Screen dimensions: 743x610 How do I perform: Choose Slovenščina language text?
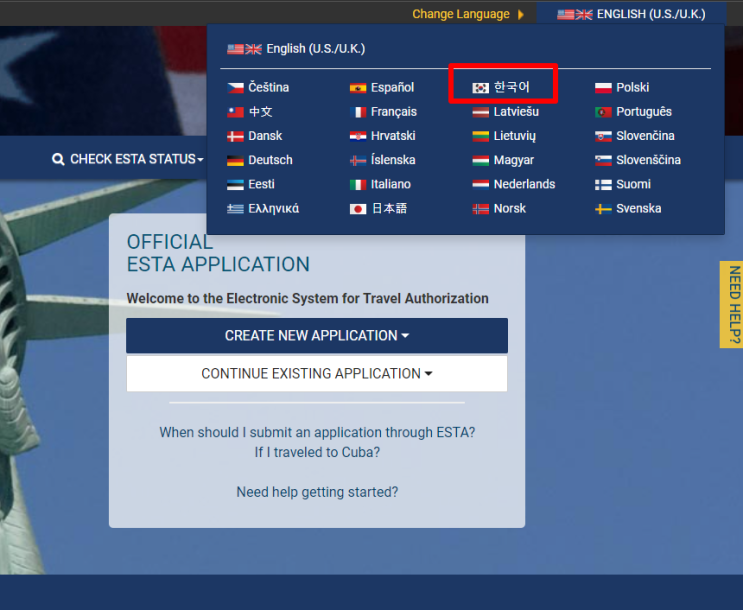point(648,160)
